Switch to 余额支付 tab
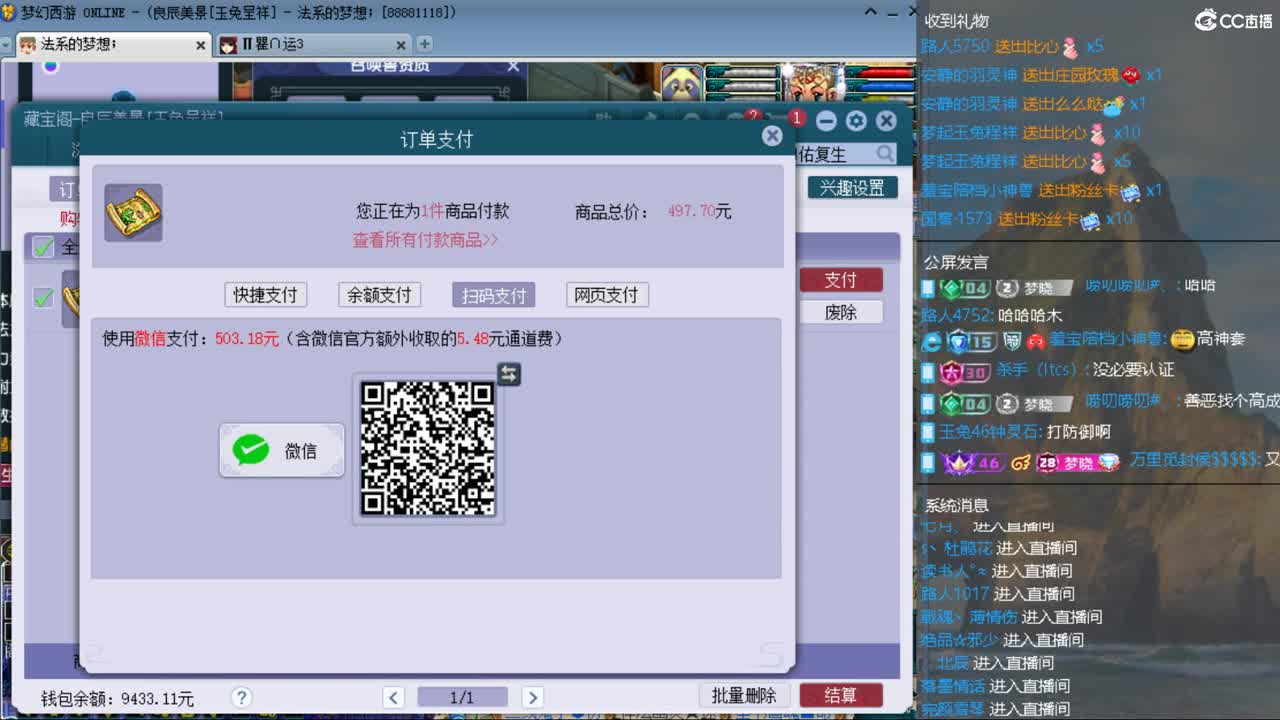 pos(380,295)
